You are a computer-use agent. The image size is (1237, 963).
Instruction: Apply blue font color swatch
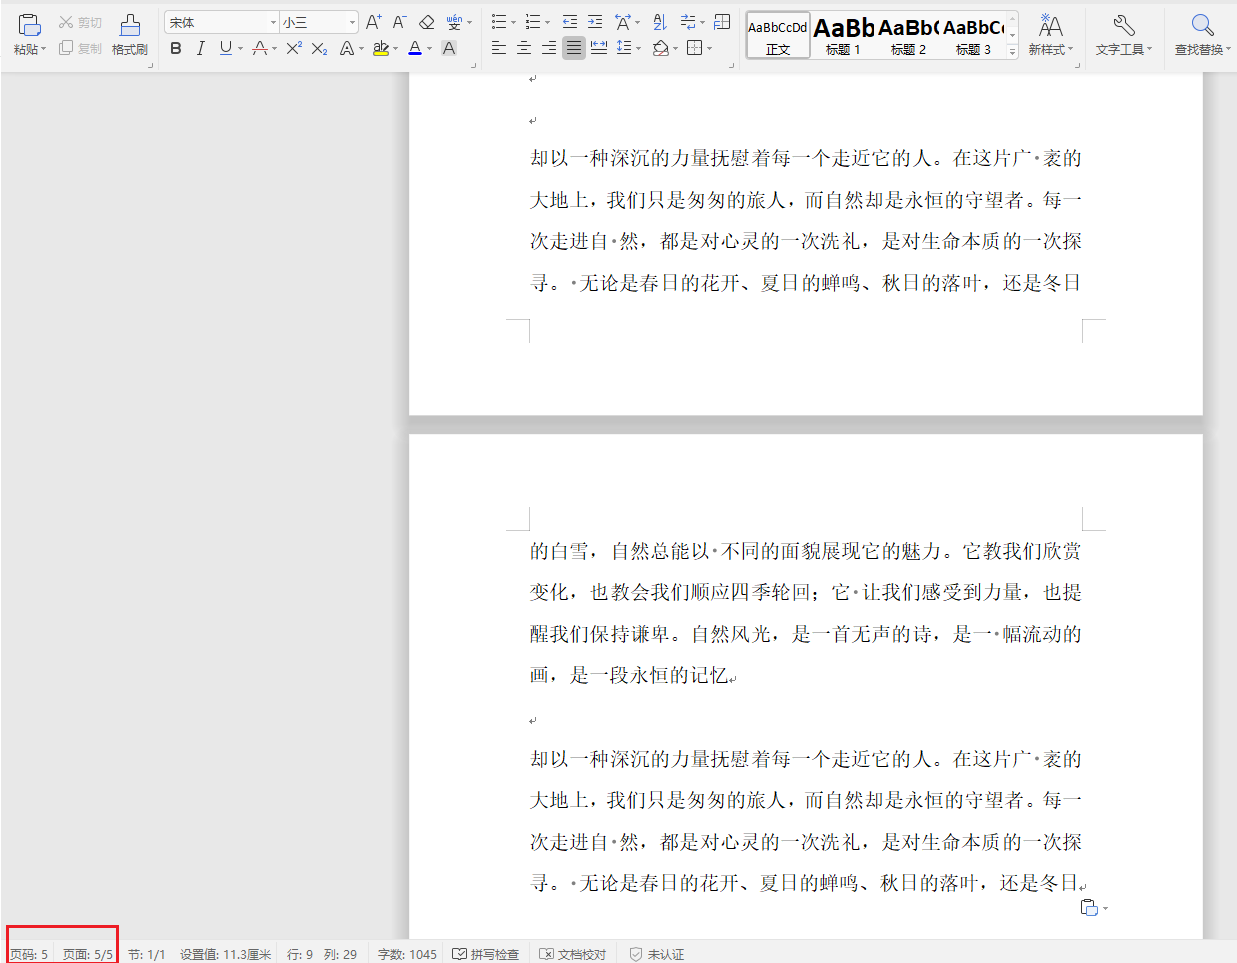[414, 47]
